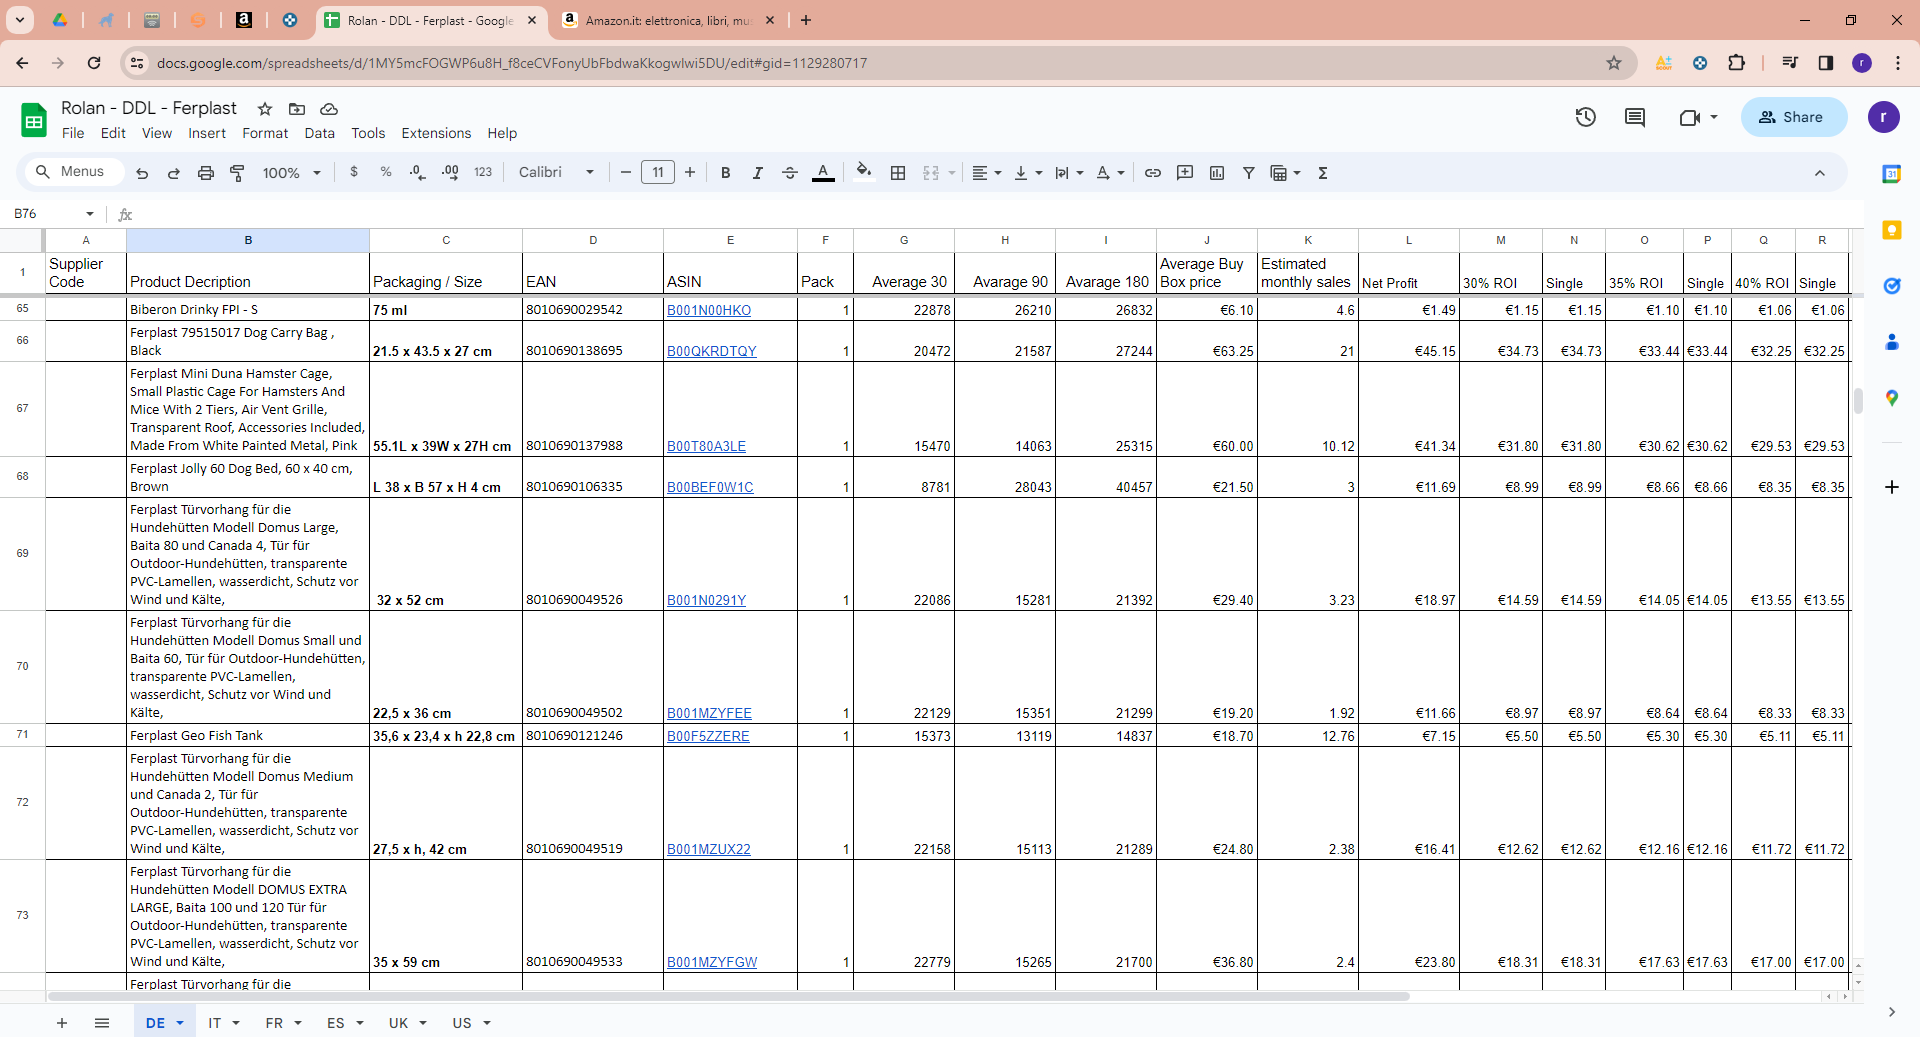Click the Share button
The image size is (1920, 1037).
click(1794, 117)
